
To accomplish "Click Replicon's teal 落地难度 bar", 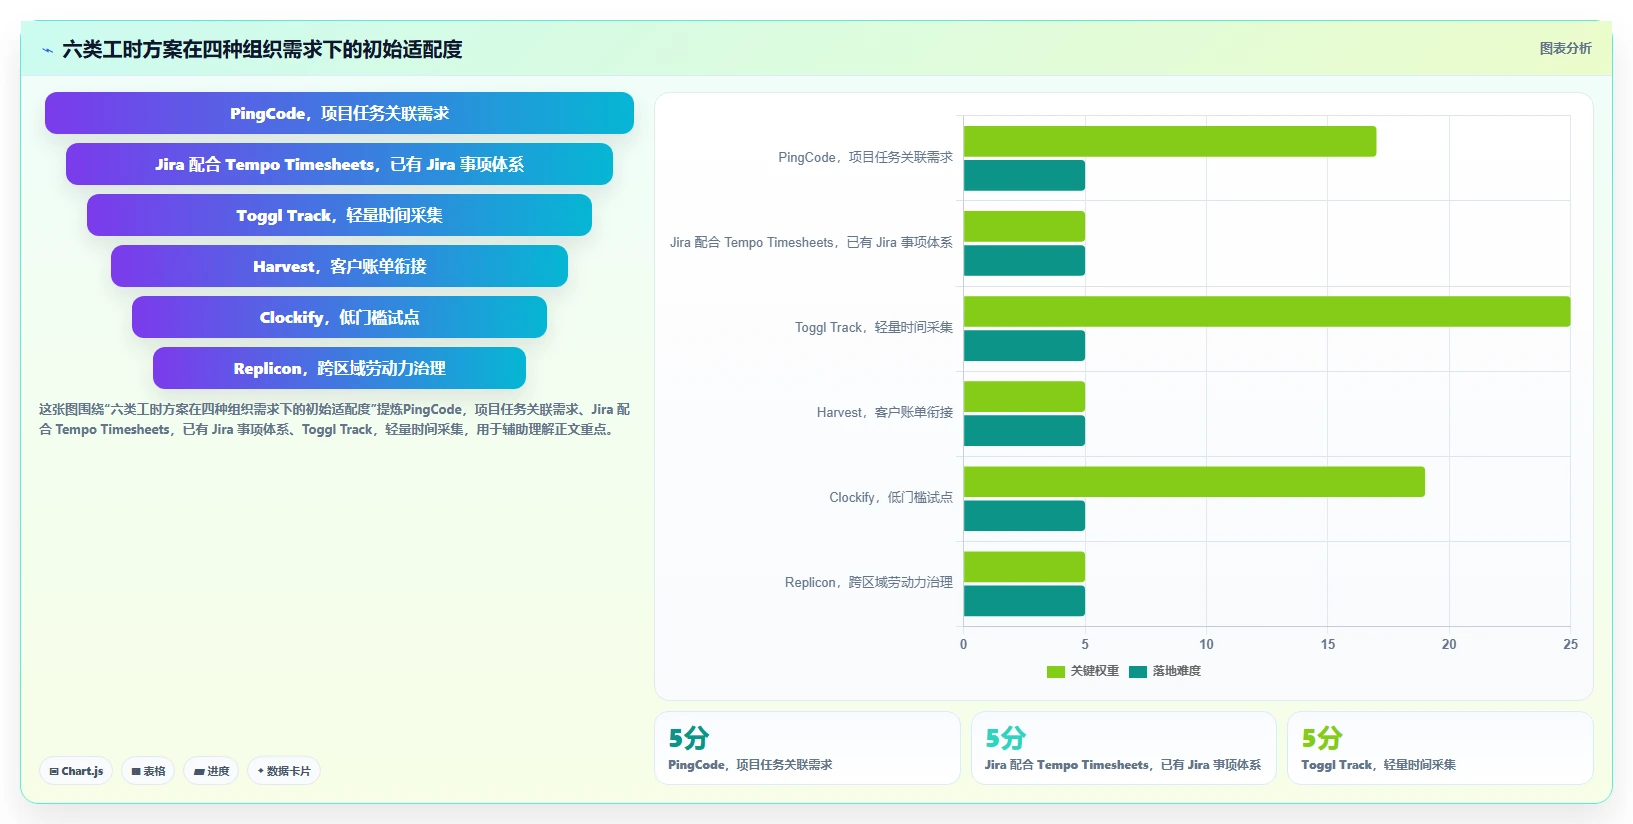I will pyautogui.click(x=1024, y=600).
